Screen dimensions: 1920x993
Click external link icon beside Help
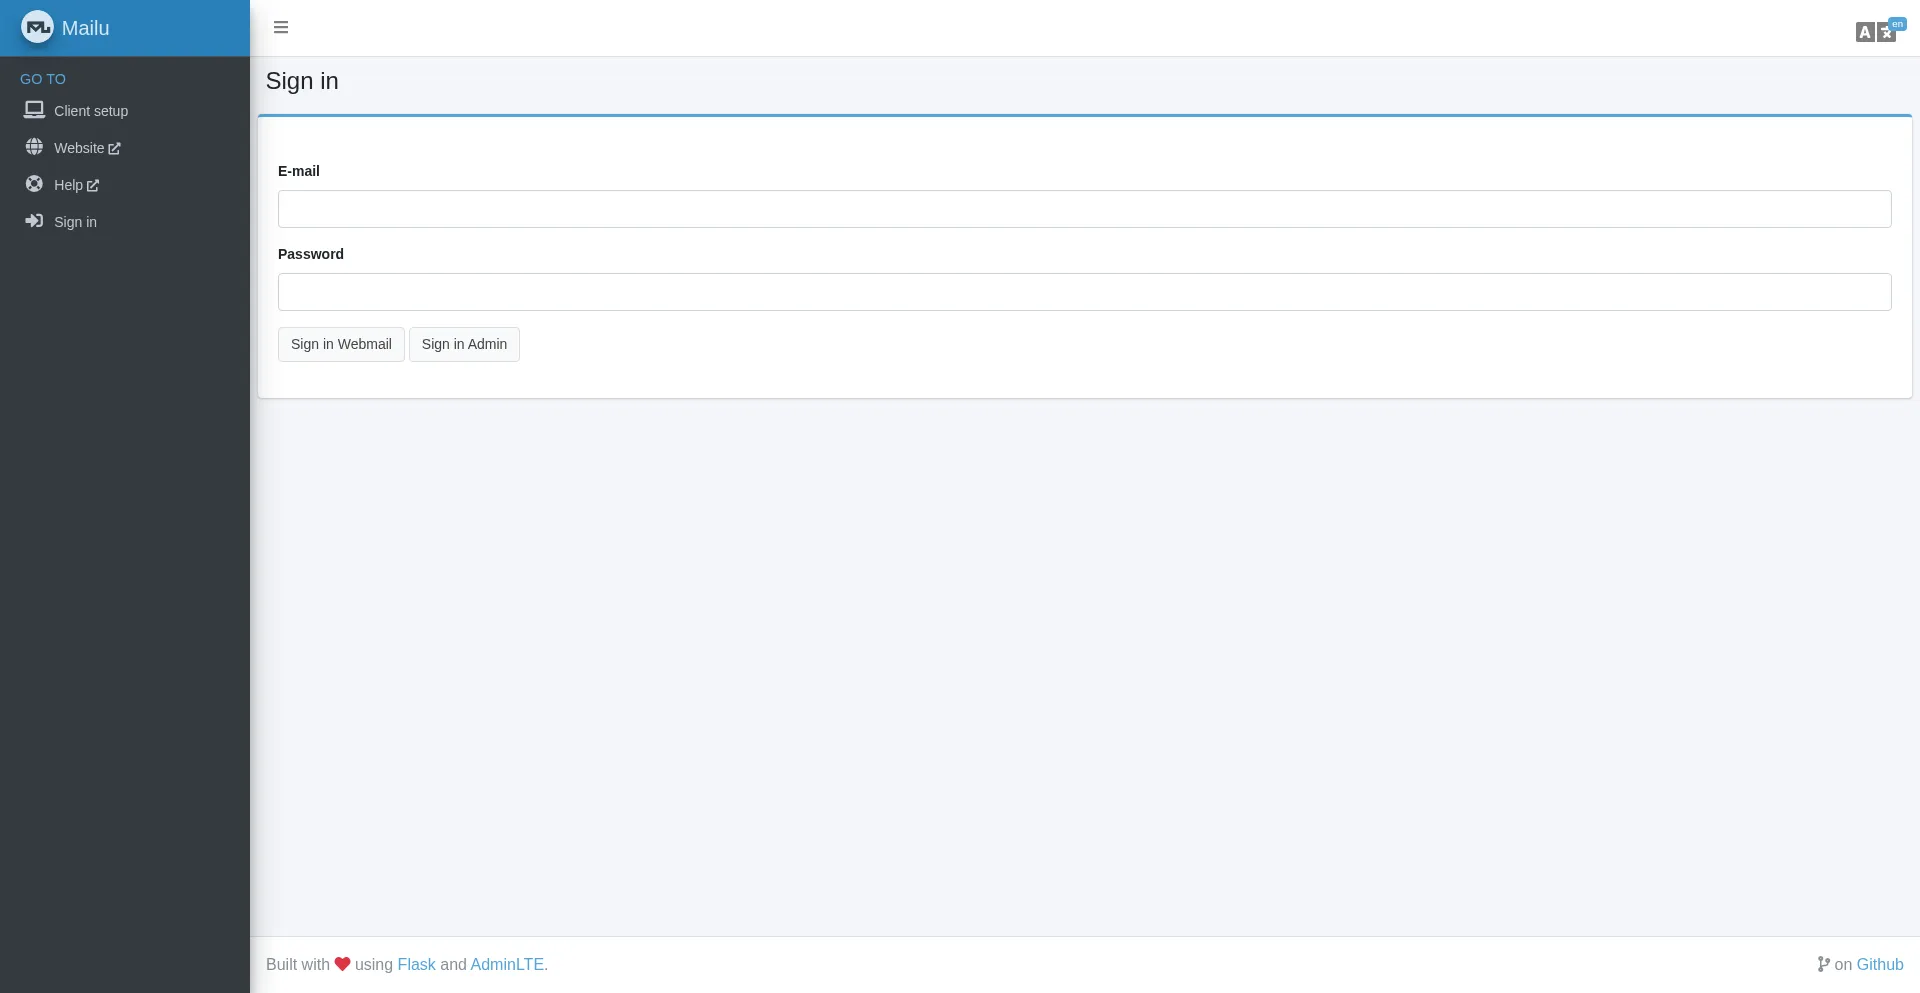pyautogui.click(x=93, y=186)
